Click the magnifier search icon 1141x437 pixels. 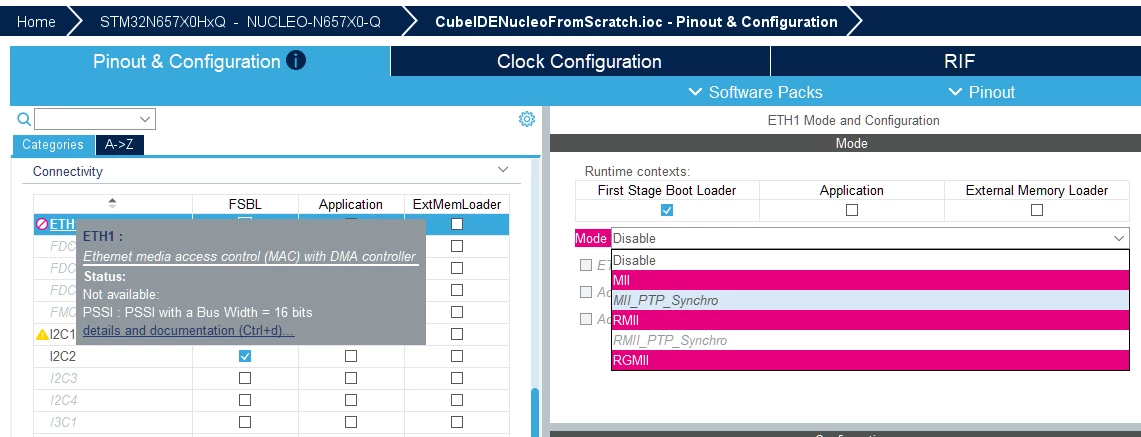point(24,119)
